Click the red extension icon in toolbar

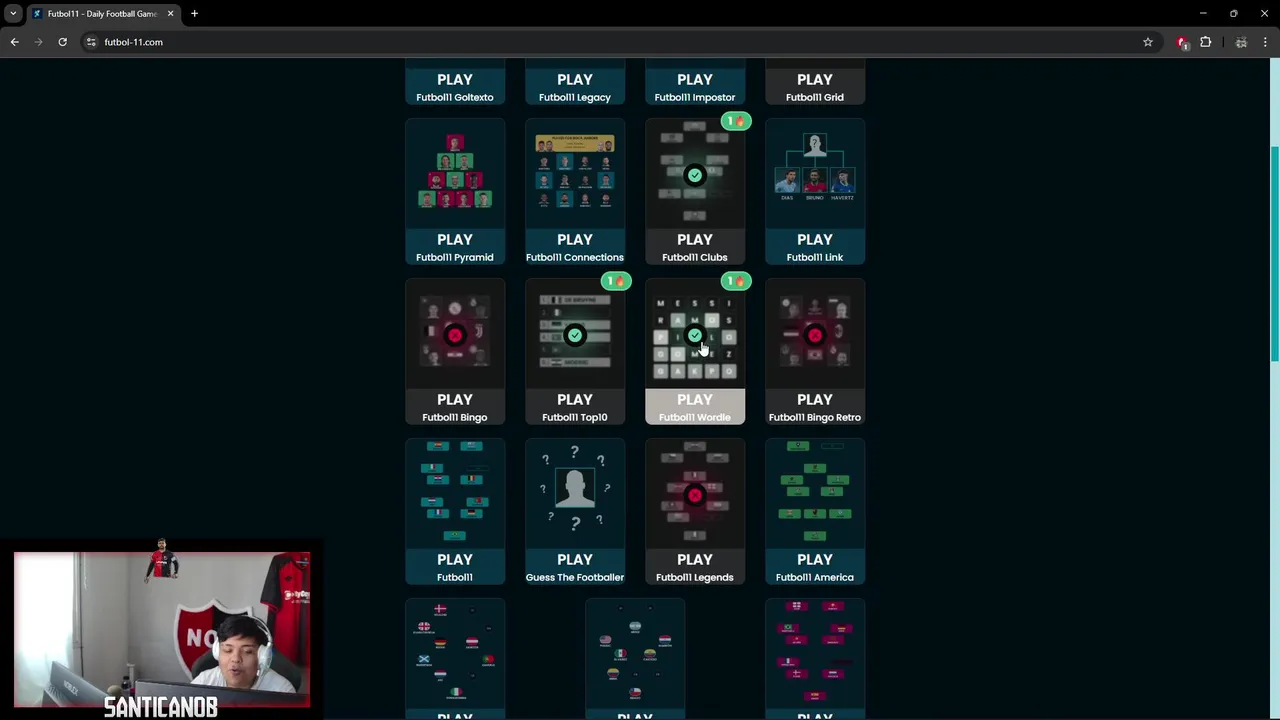(1183, 42)
